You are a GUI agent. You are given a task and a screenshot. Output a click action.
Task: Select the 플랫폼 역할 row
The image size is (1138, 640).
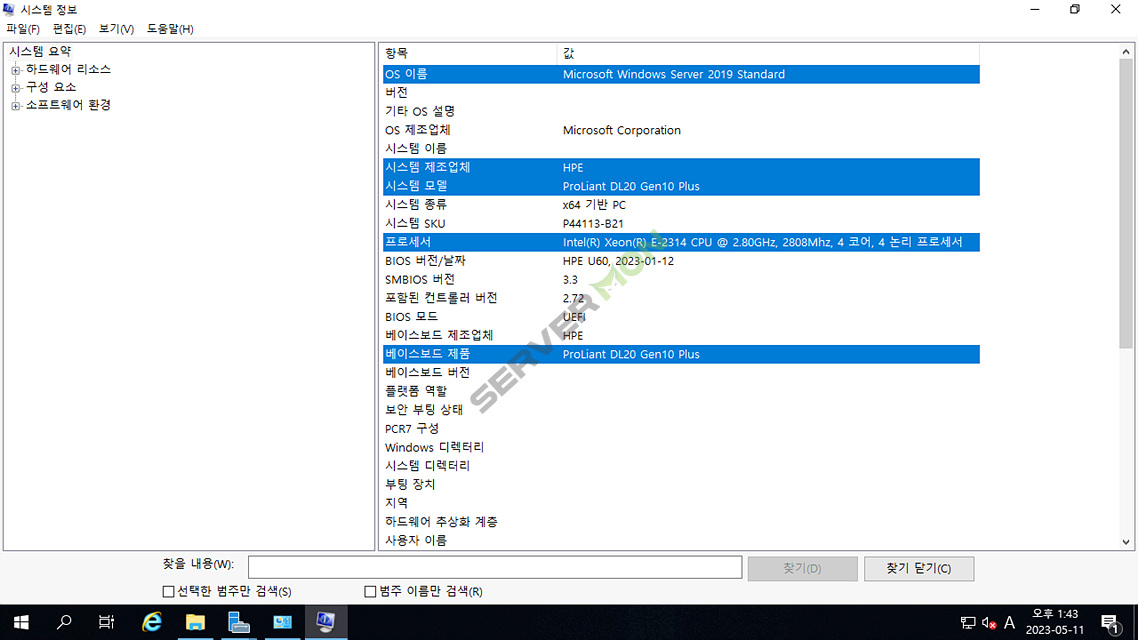pos(681,391)
